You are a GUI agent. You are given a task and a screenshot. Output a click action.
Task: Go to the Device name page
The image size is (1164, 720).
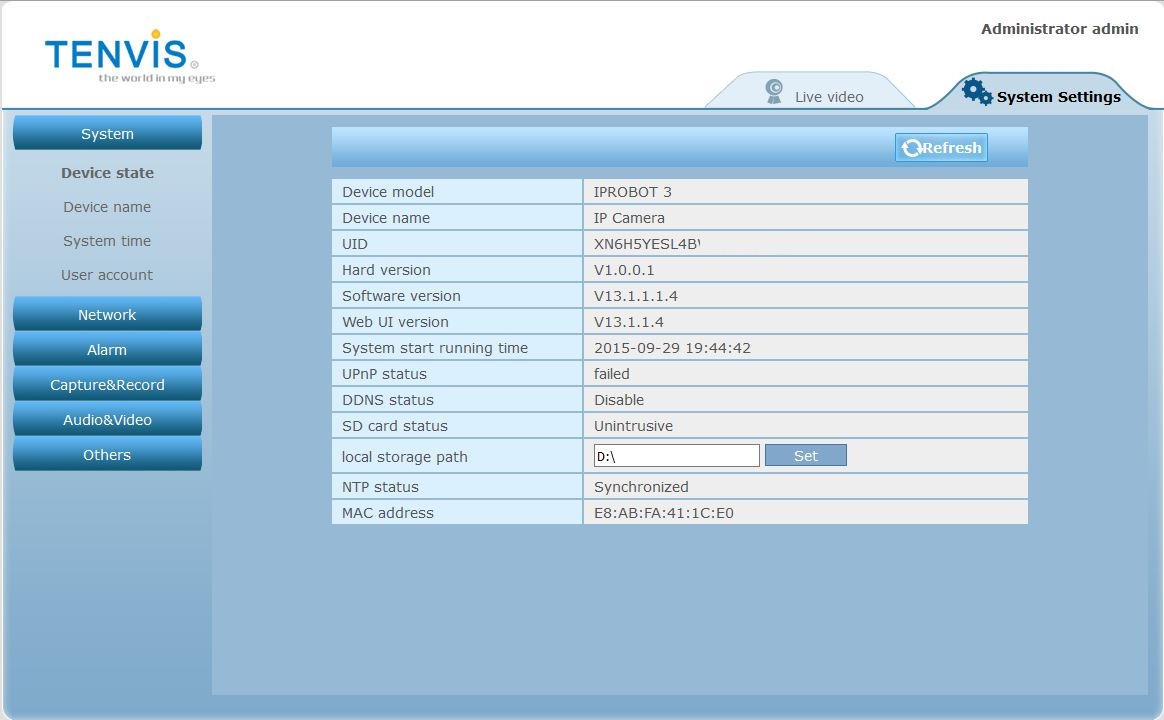pos(107,207)
